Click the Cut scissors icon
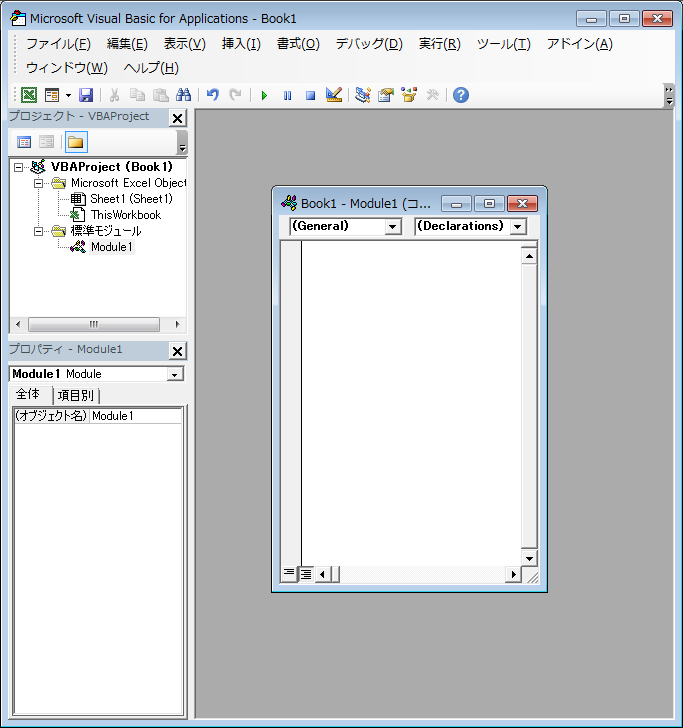The image size is (683, 728). pos(114,95)
